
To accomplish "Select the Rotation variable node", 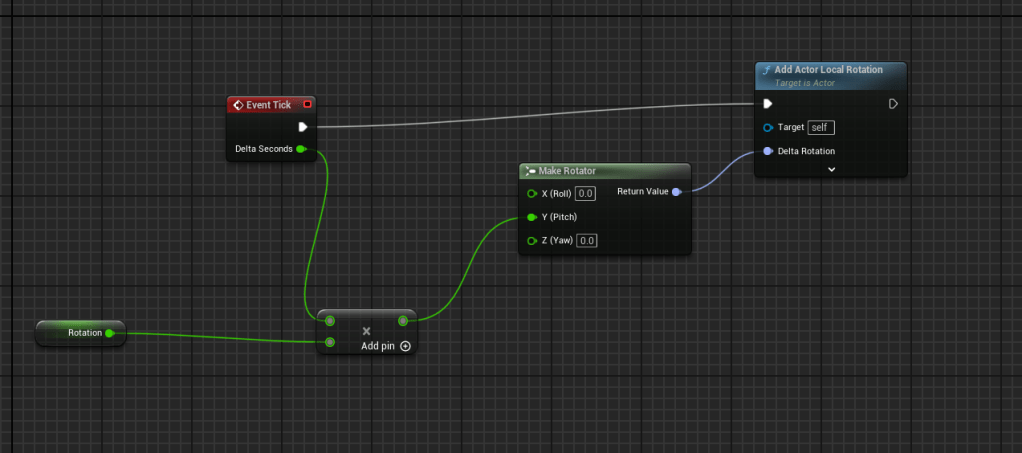I will click(x=80, y=333).
